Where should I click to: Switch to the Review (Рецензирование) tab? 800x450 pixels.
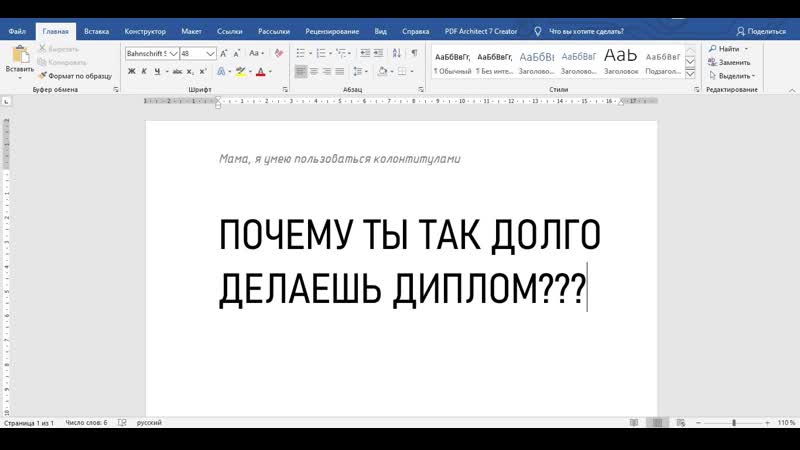[332, 31]
